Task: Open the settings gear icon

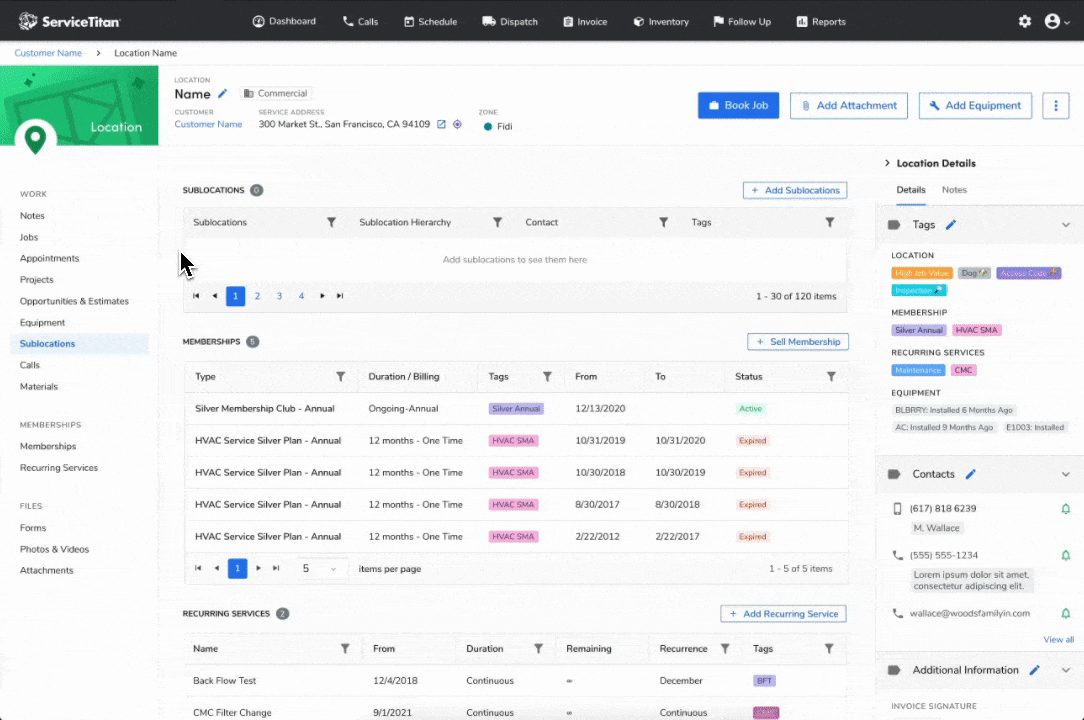Action: coord(1025,21)
